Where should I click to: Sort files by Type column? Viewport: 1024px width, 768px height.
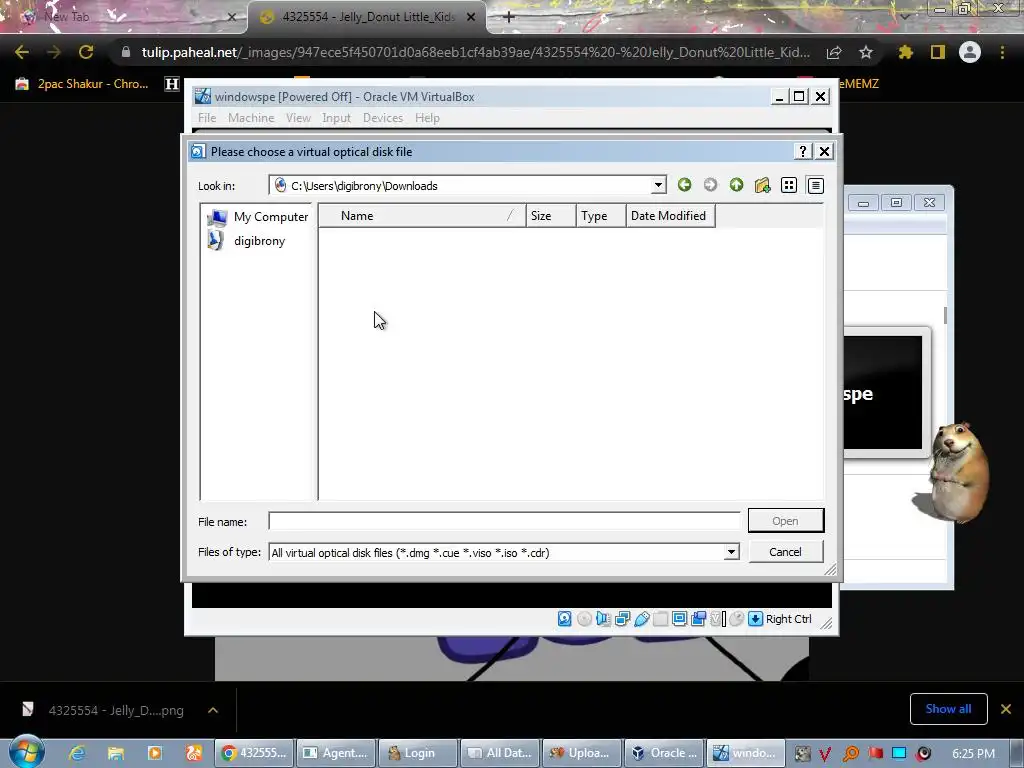[601, 216]
